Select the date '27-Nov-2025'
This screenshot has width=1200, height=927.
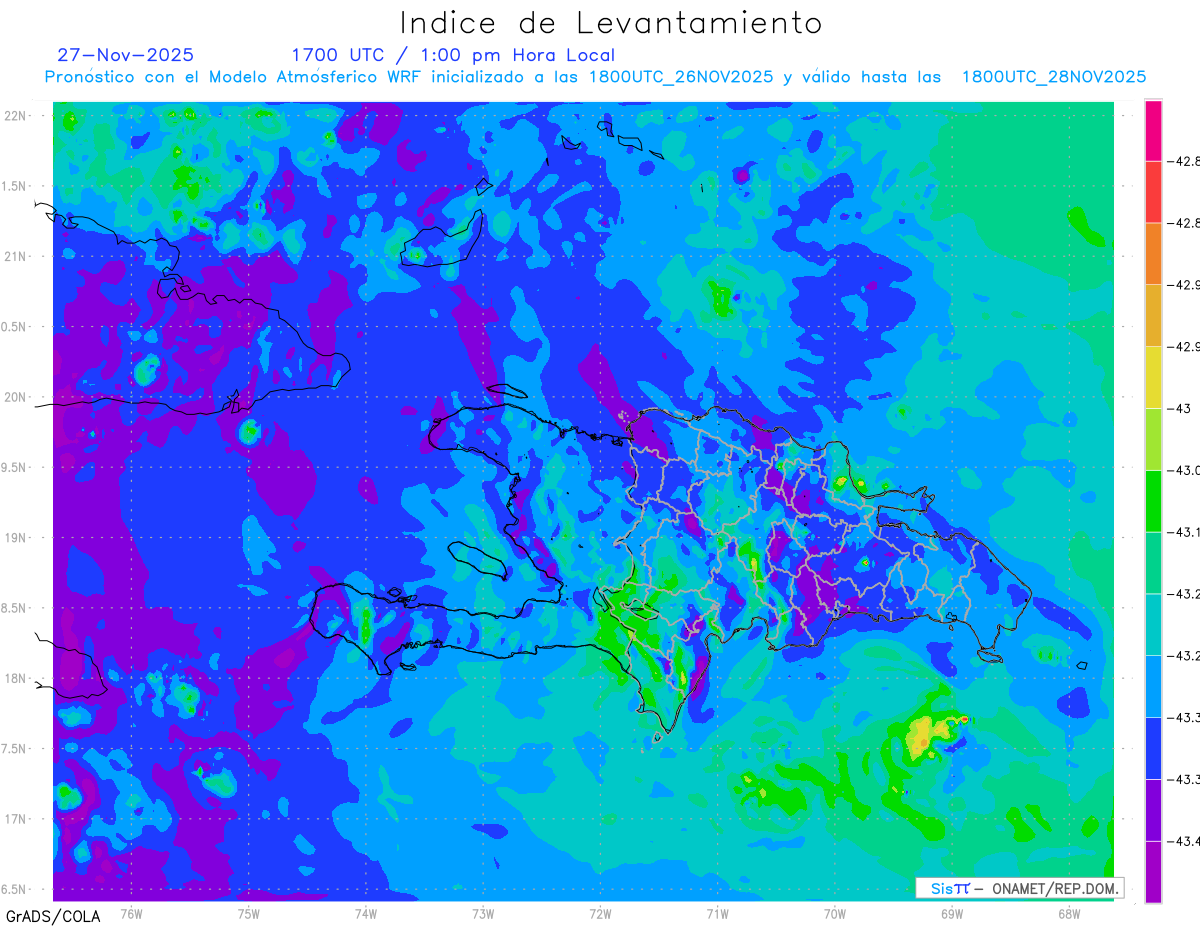click(x=125, y=55)
